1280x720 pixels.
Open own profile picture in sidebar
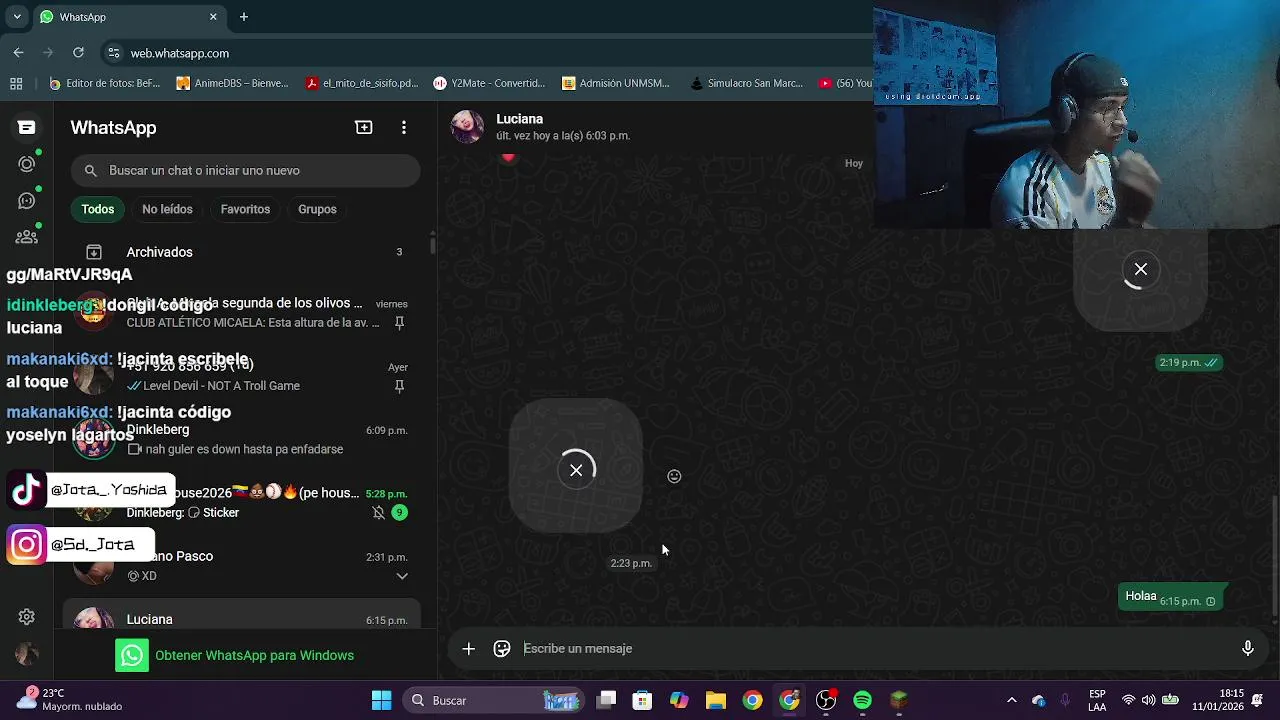27,654
